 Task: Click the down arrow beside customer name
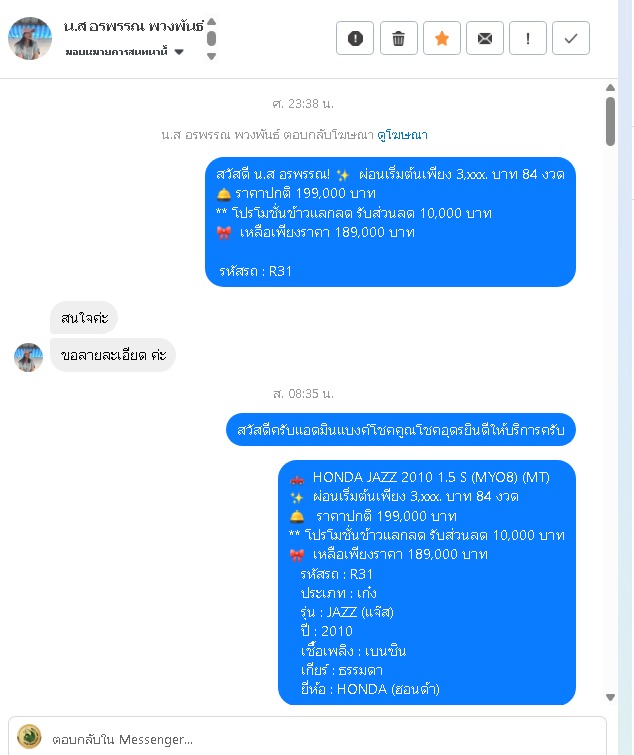pyautogui.click(x=211, y=56)
